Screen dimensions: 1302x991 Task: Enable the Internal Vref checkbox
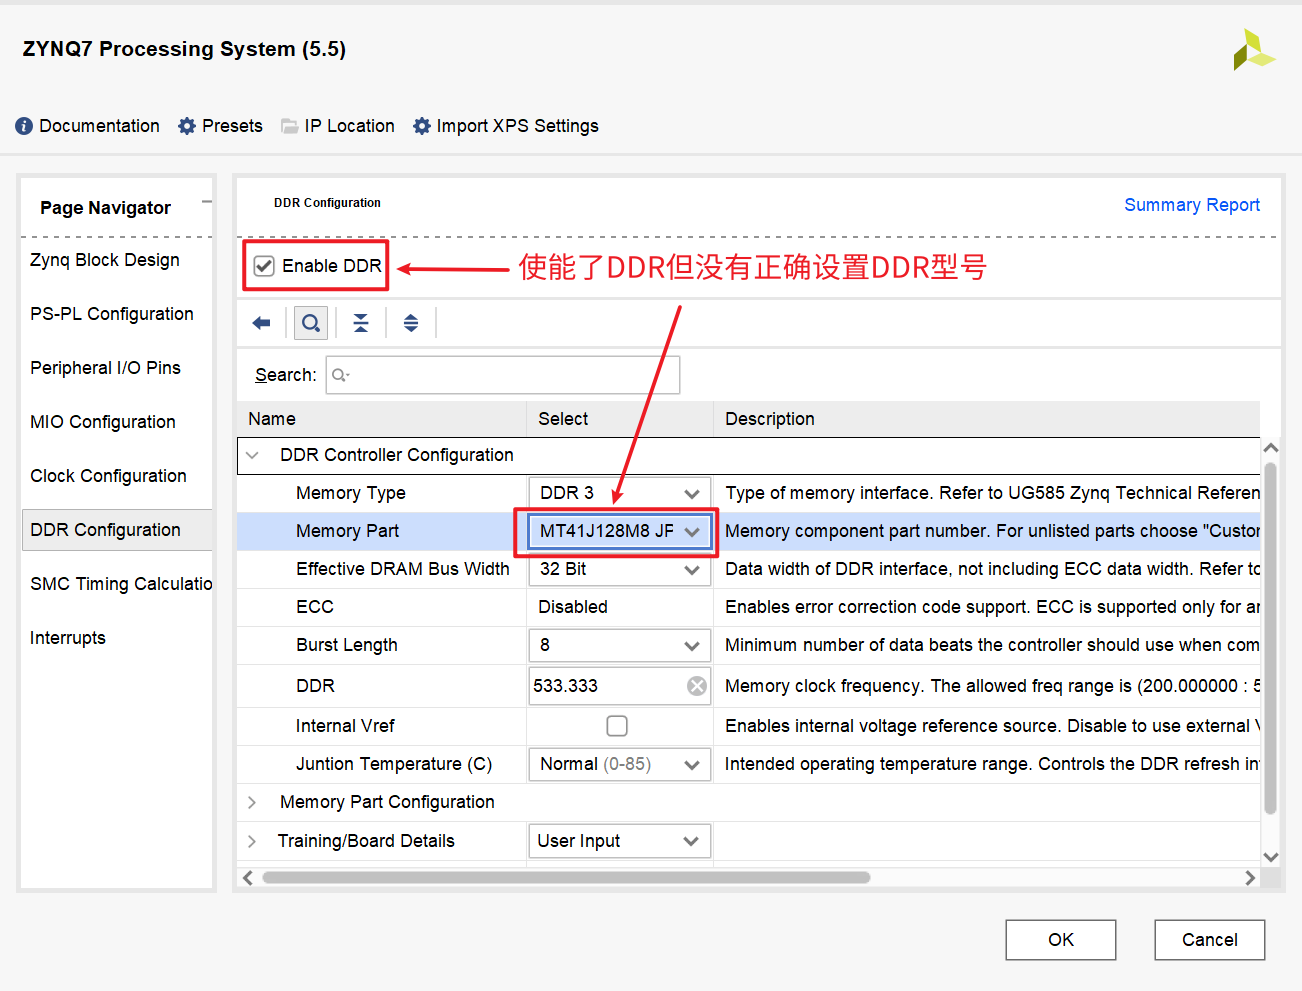(617, 726)
